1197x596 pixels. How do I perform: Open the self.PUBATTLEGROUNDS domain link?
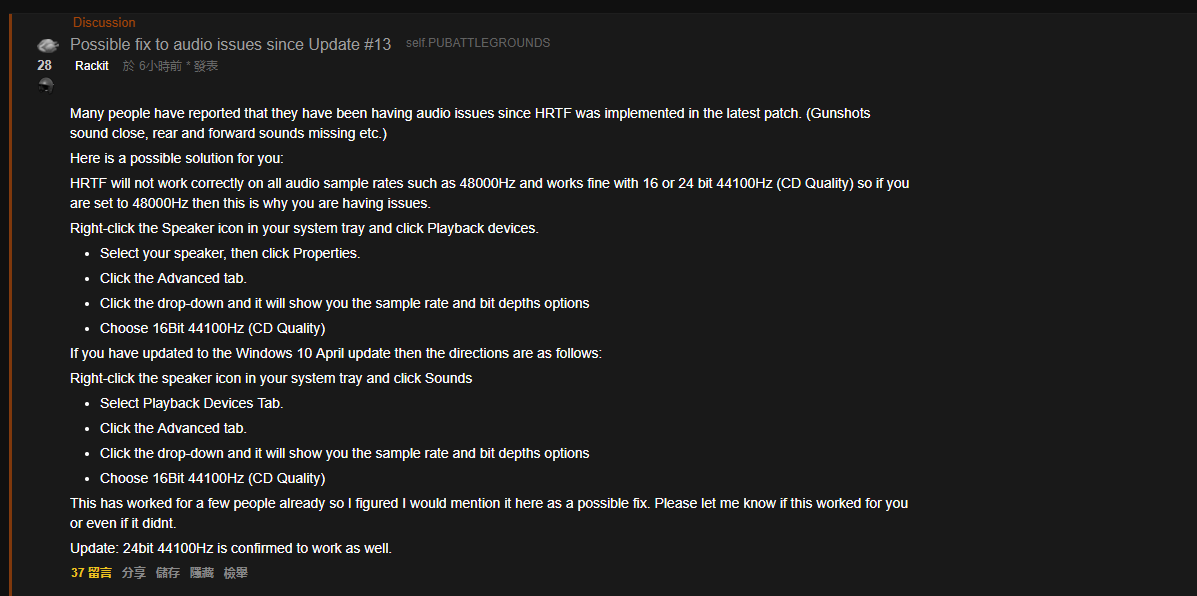[478, 43]
